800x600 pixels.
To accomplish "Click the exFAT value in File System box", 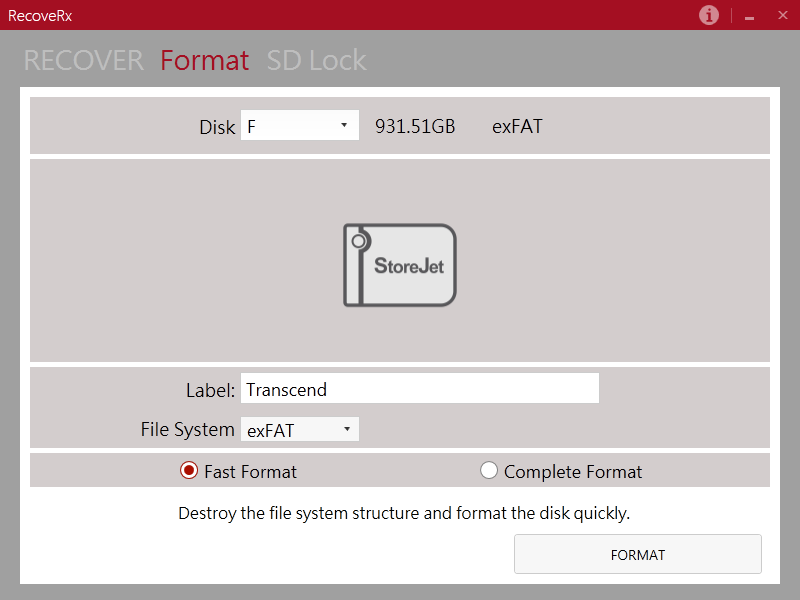I will pyautogui.click(x=270, y=431).
